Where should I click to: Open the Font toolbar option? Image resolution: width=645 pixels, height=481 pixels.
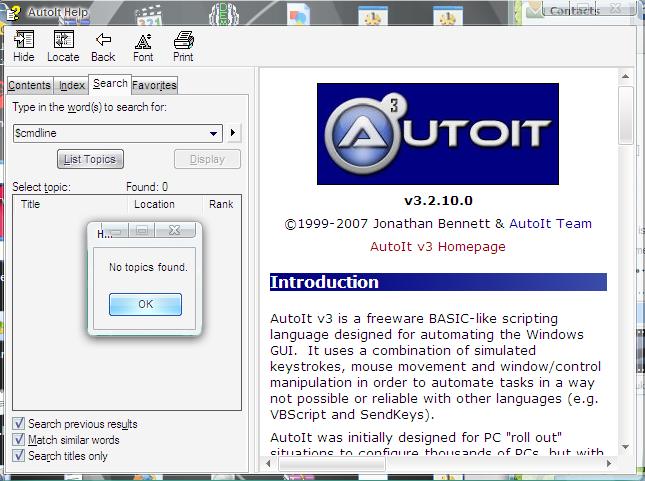click(x=143, y=46)
